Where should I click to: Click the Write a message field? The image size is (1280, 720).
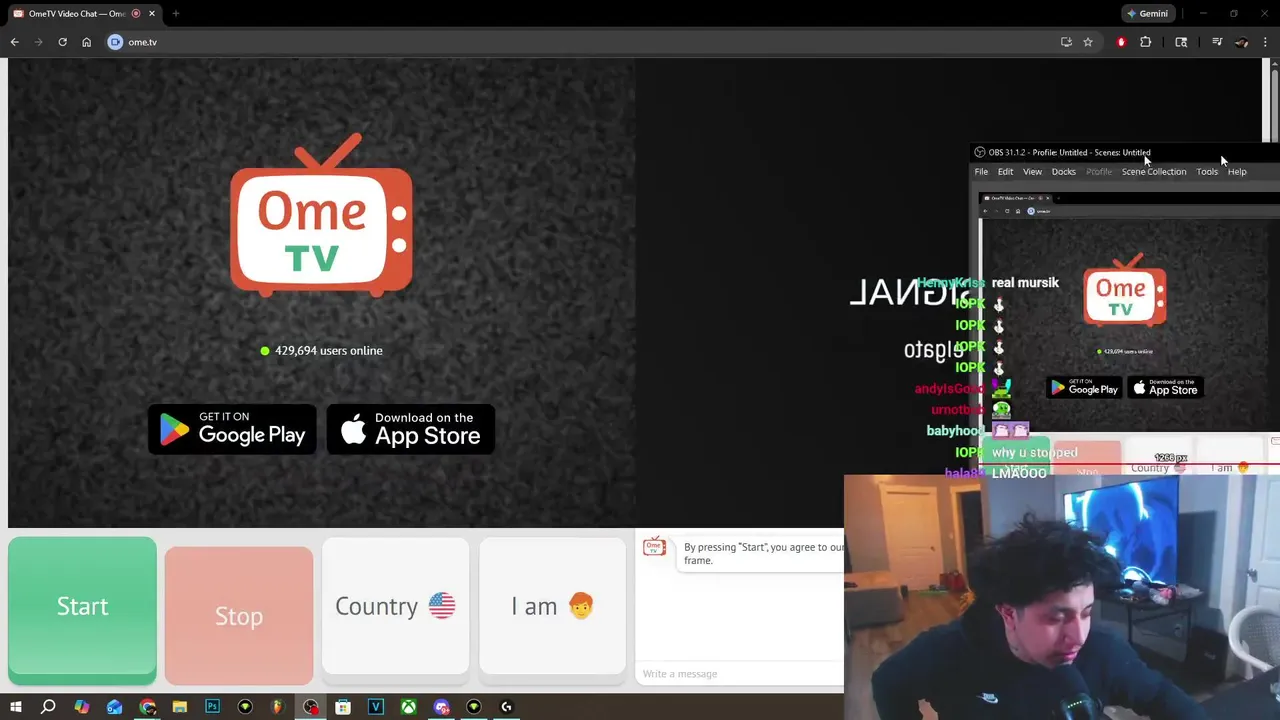click(740, 673)
